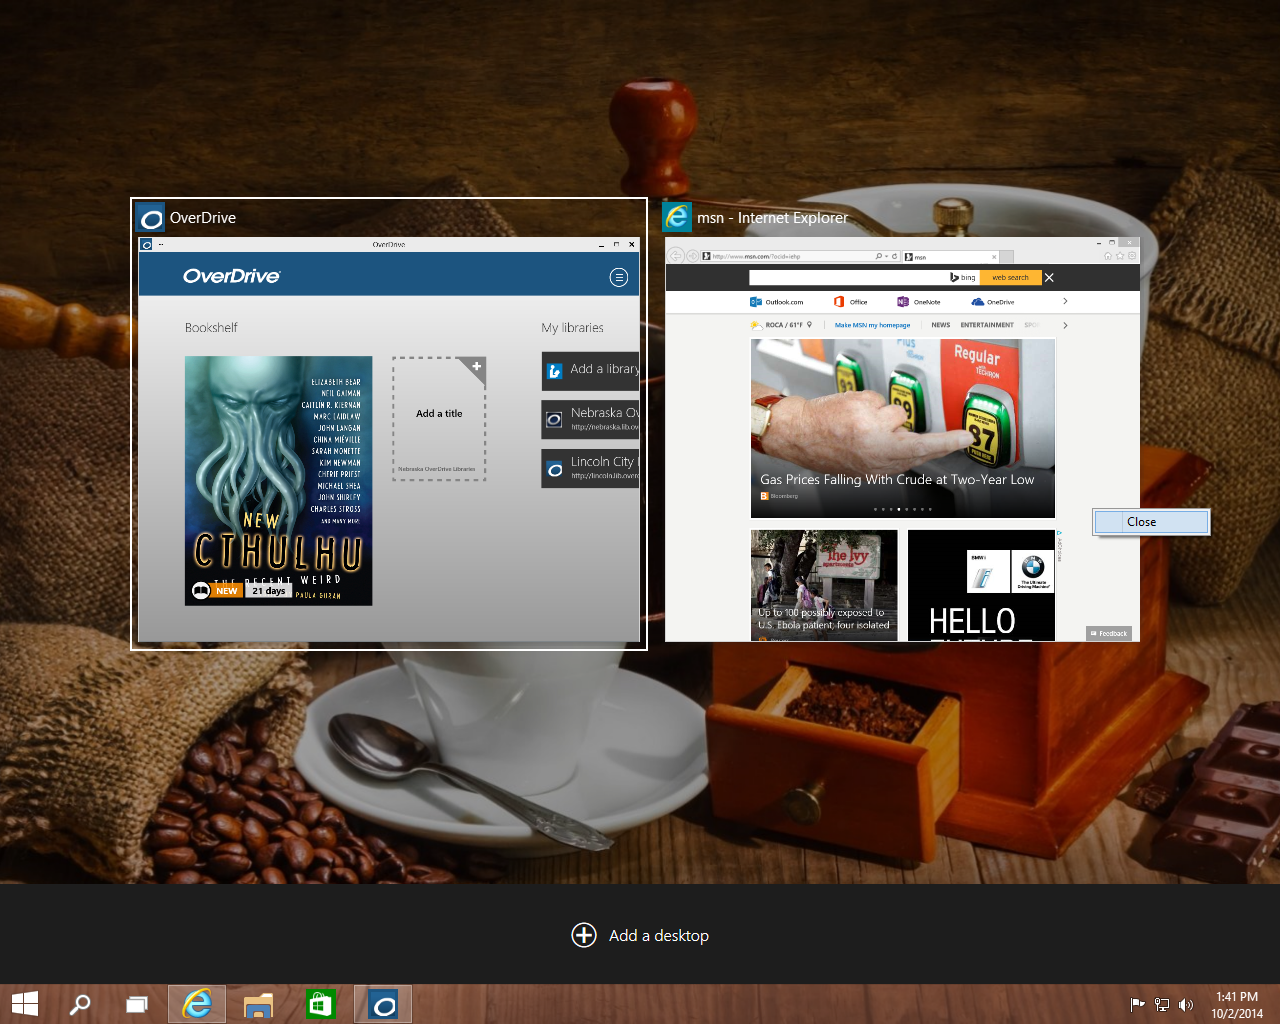Click the BMW "HELLO" advertisement
1280x1024 pixels.
coord(981,585)
